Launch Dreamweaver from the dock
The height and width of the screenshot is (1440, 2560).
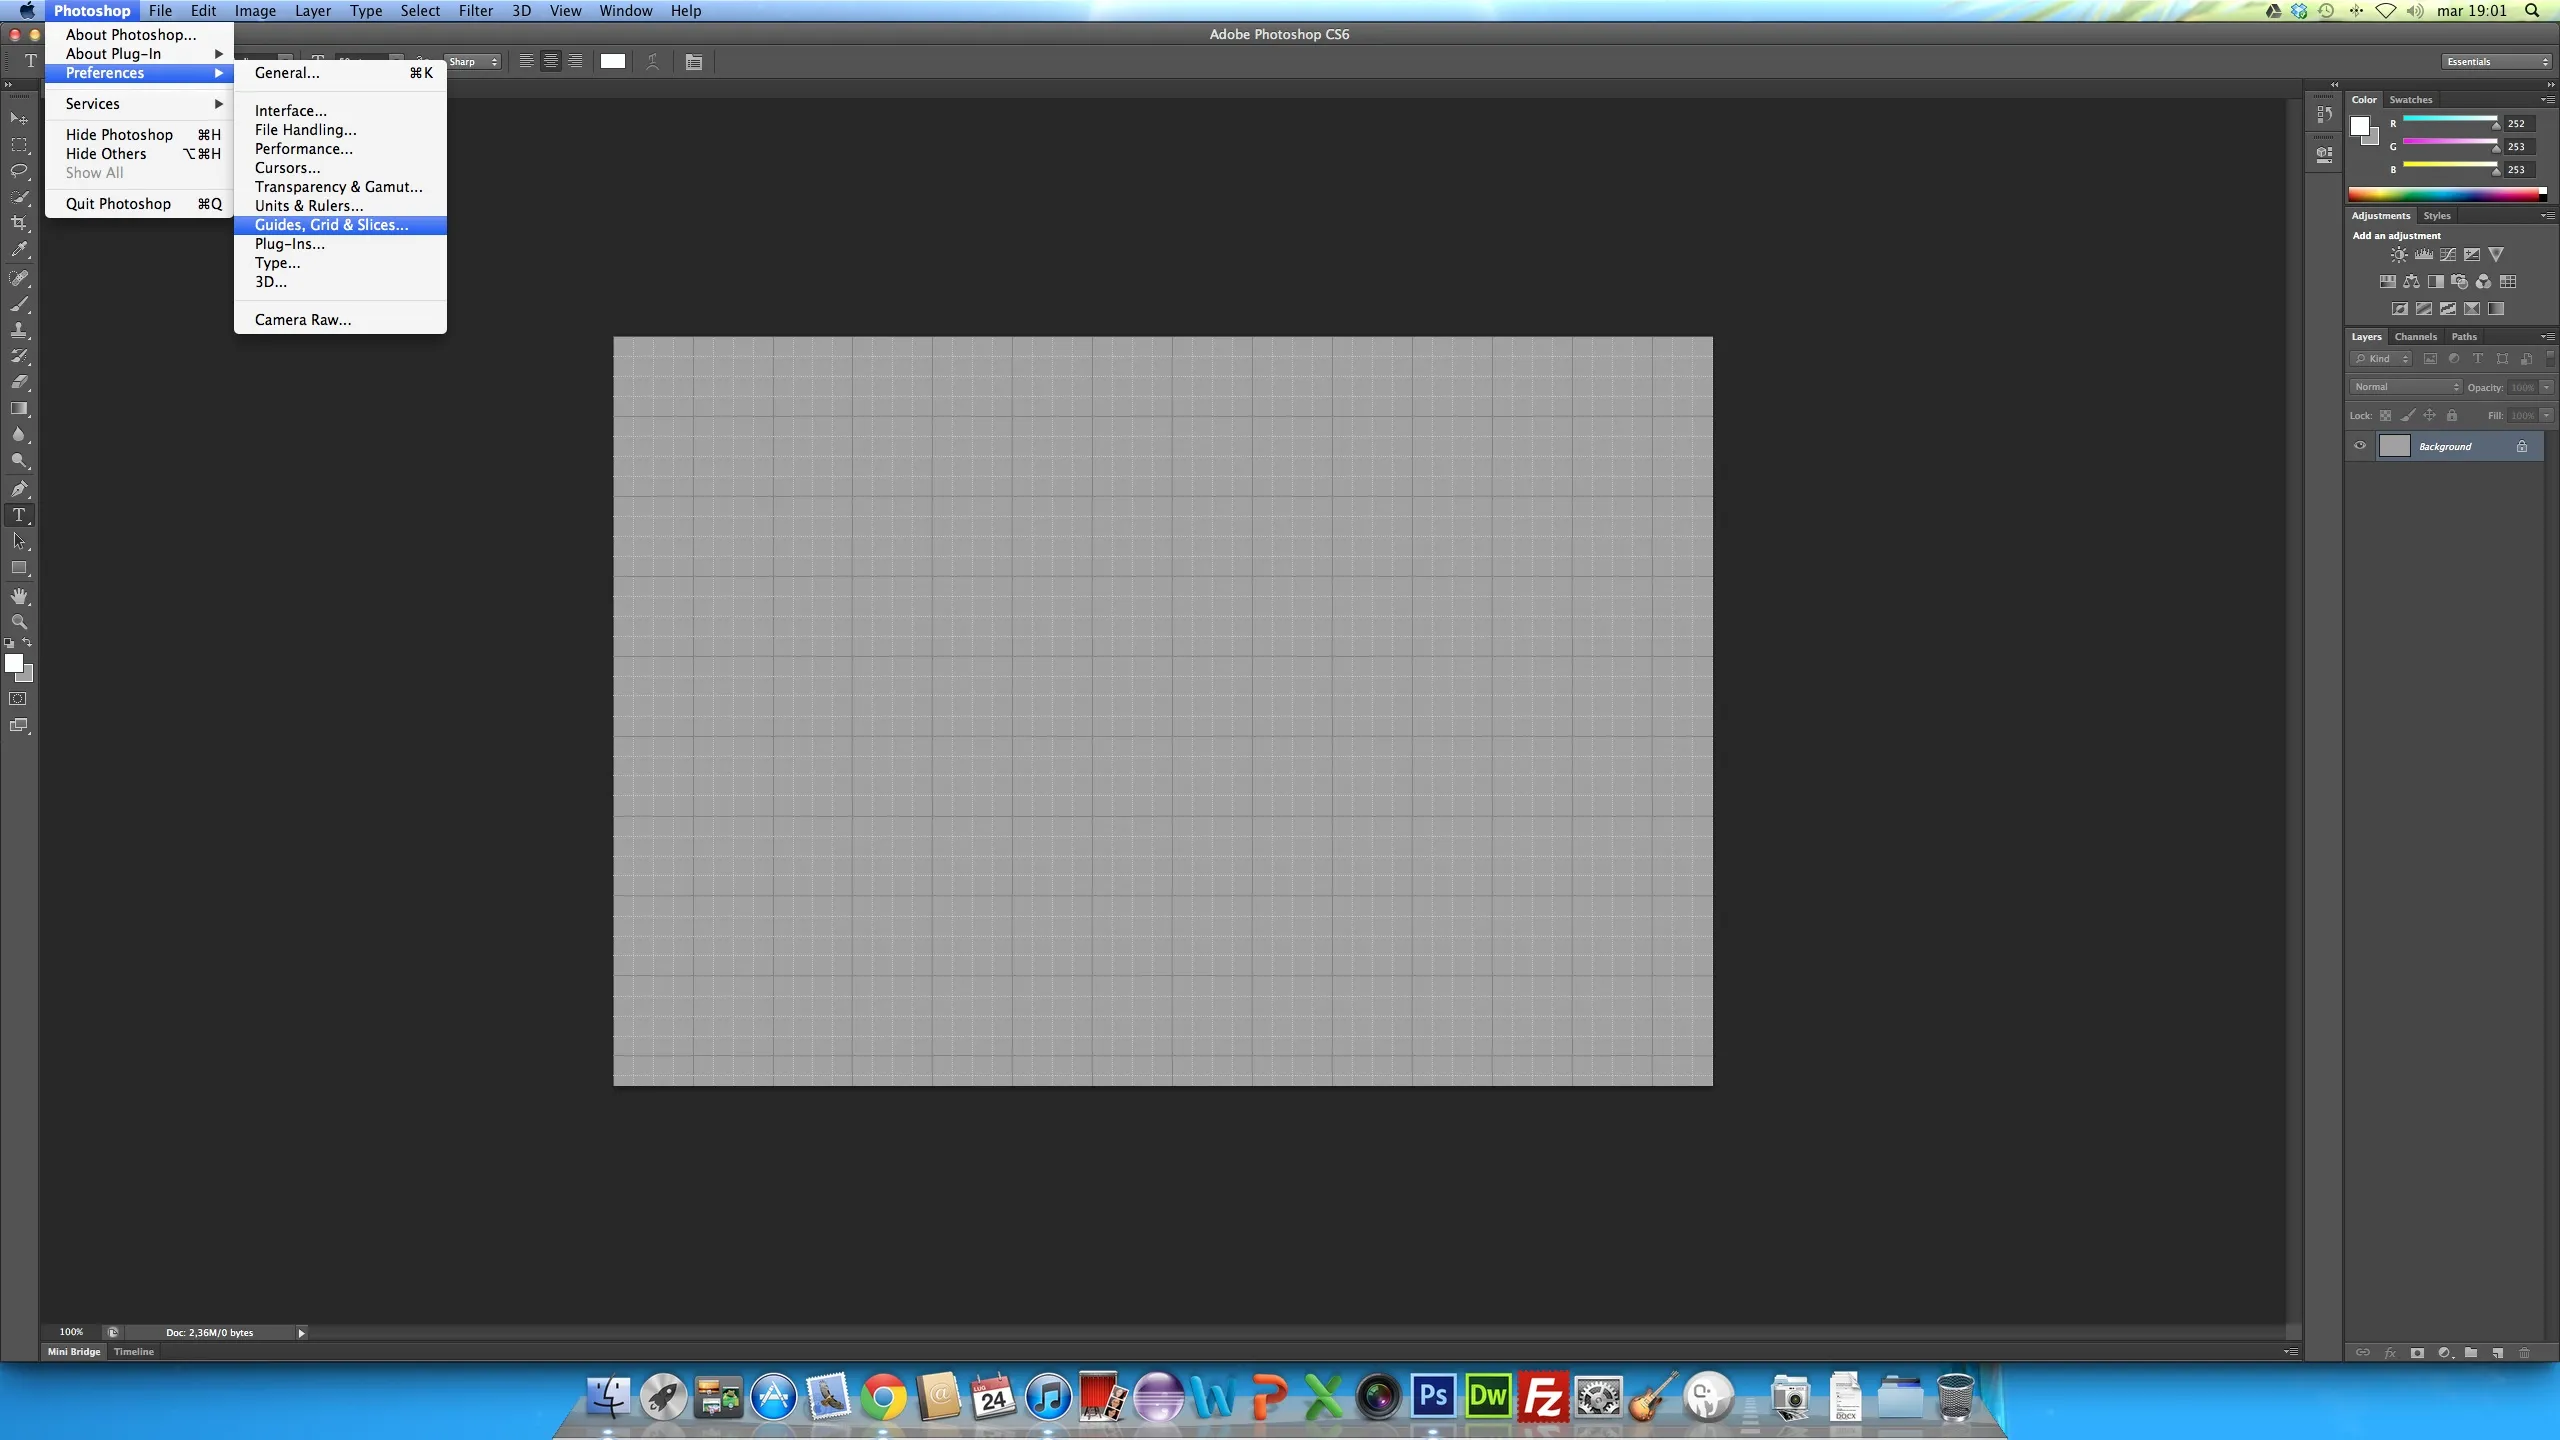[1488, 1396]
